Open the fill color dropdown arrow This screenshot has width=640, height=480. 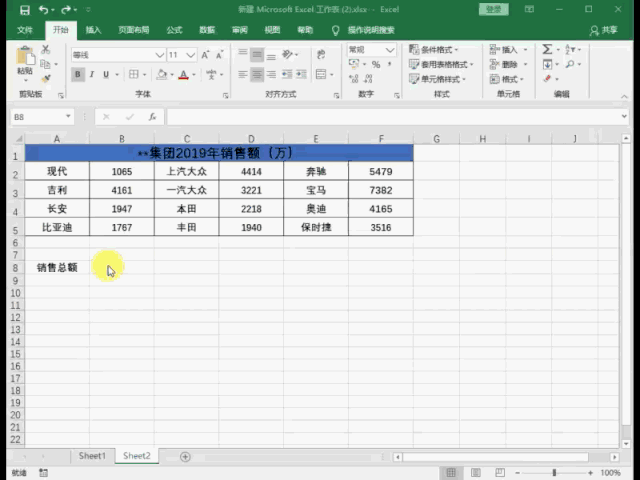click(x=172, y=75)
